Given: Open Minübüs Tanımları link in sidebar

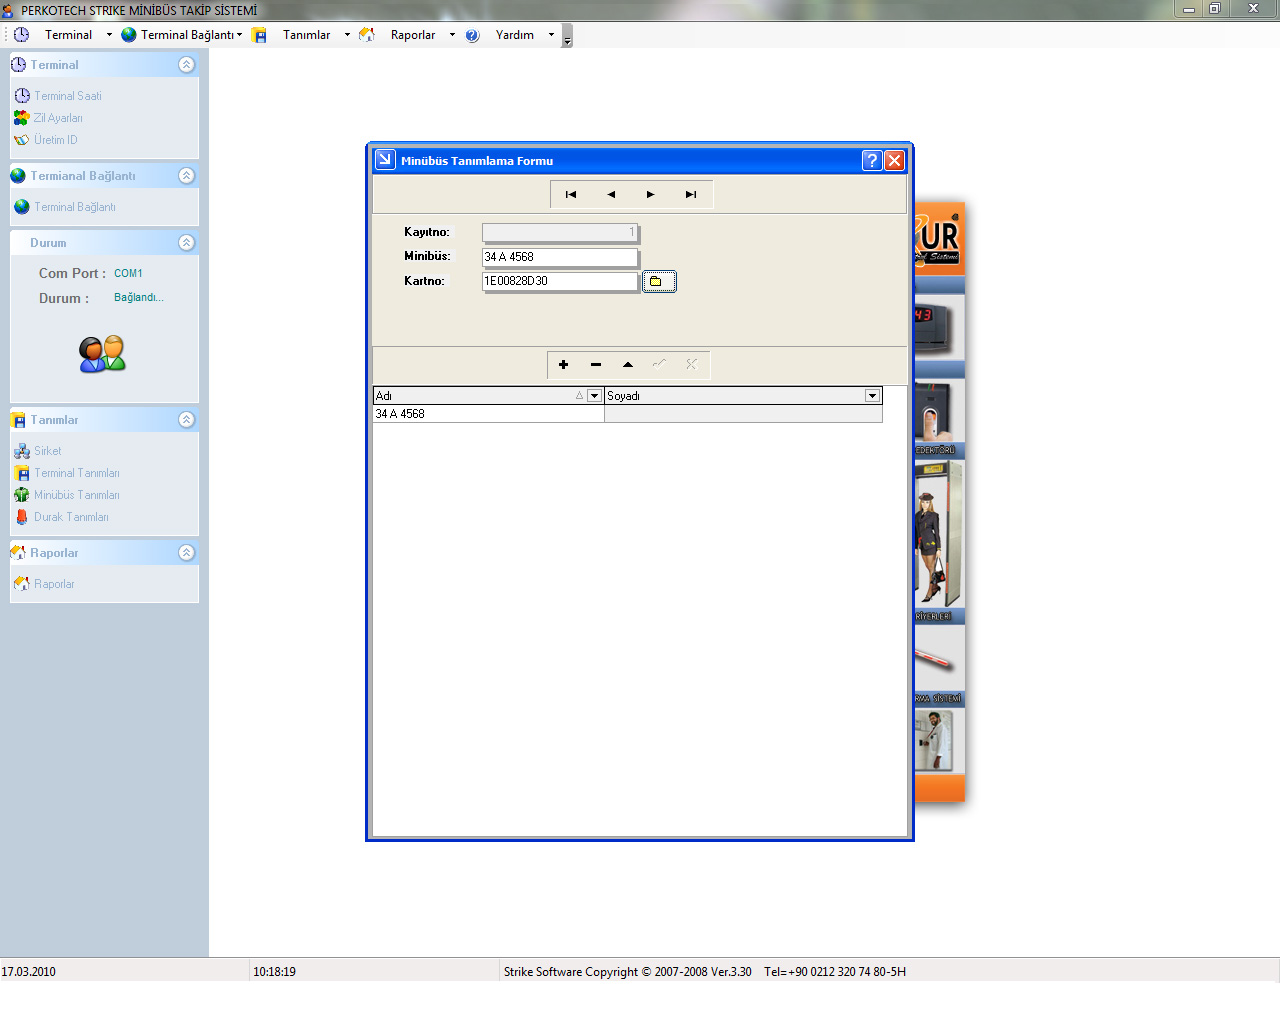Looking at the screenshot, I should (76, 495).
